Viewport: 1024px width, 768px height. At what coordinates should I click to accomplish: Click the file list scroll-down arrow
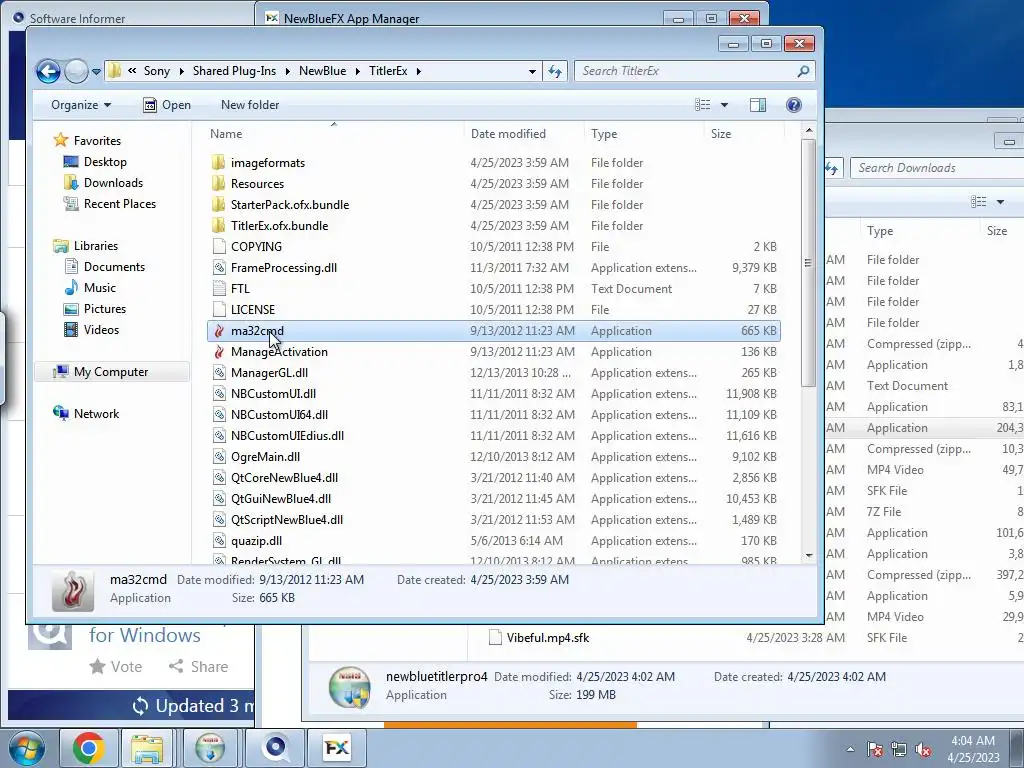[808, 556]
